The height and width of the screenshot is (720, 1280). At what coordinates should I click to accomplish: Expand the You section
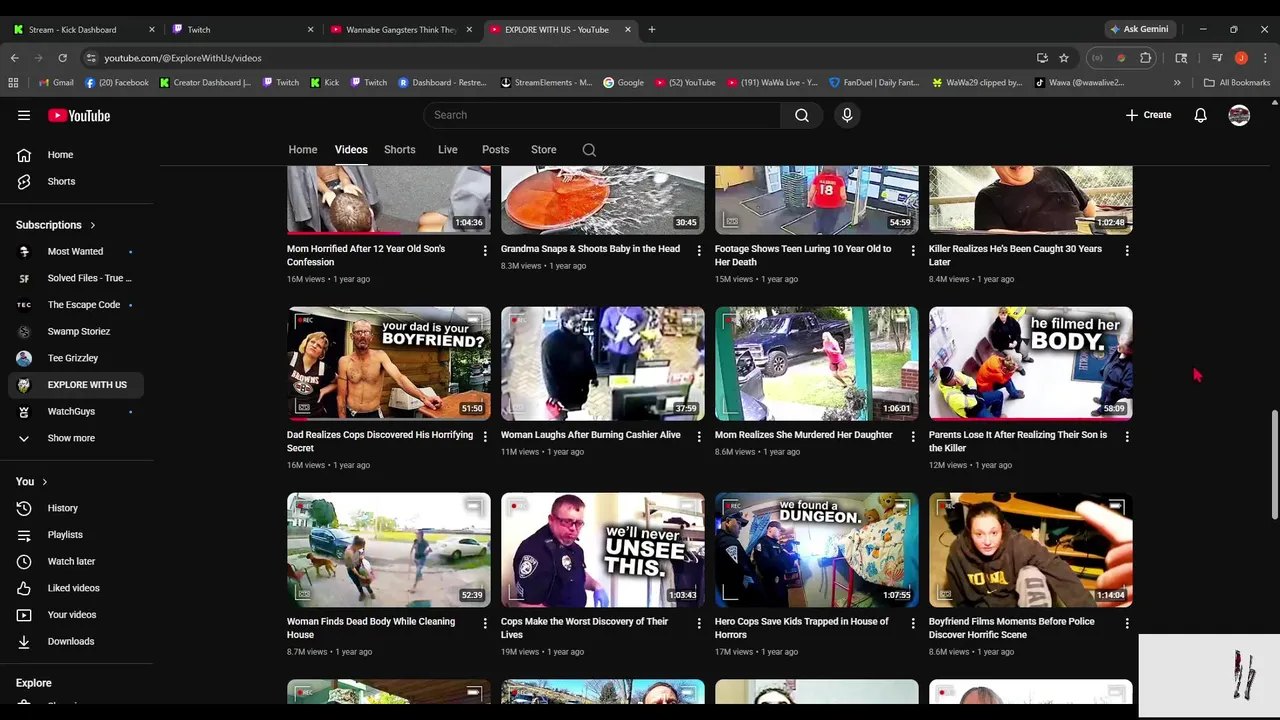(30, 482)
